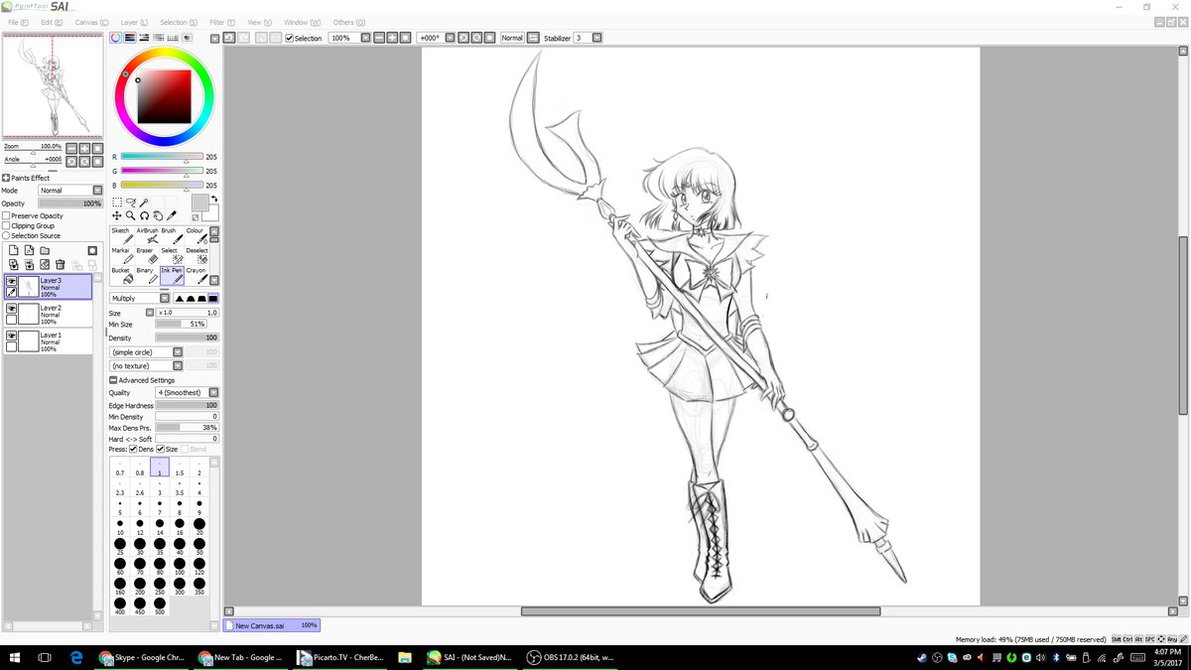Viewport: 1191px width, 670px height.
Task: Open the Canvas menu
Action: [x=91, y=23]
